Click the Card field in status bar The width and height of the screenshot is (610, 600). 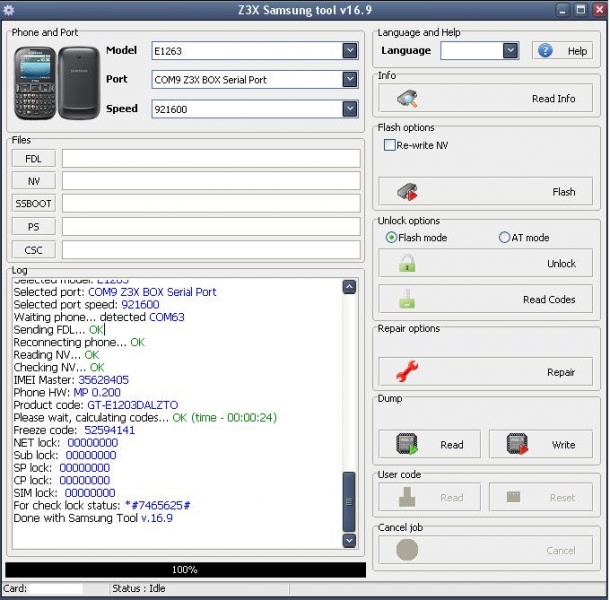pyautogui.click(x=56, y=588)
